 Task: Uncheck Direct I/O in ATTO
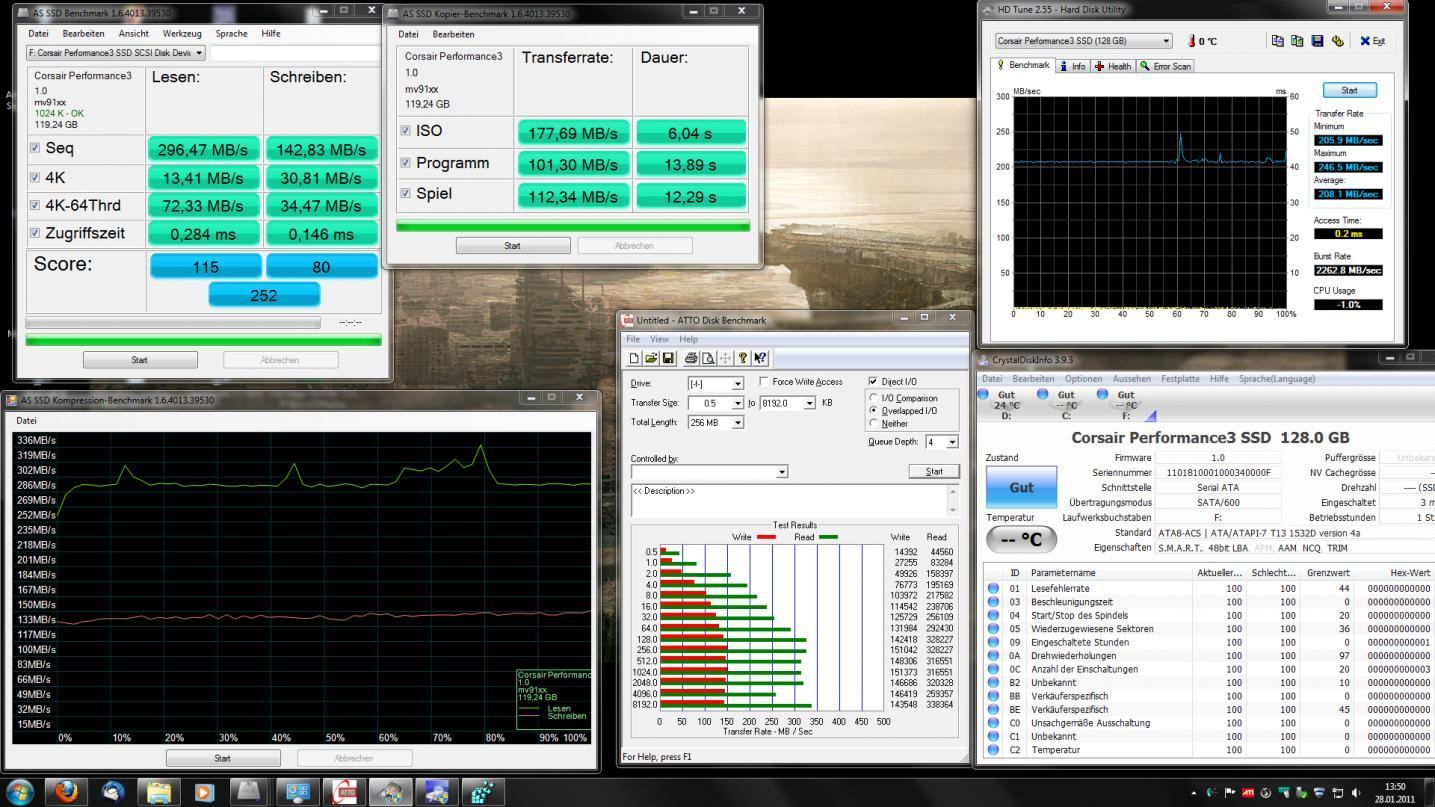(x=873, y=381)
